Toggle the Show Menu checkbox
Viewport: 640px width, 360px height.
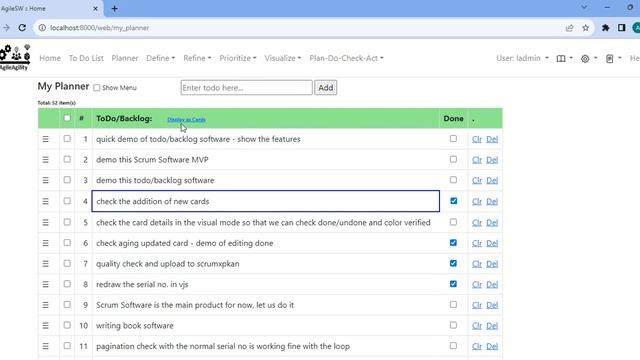pyautogui.click(x=97, y=88)
